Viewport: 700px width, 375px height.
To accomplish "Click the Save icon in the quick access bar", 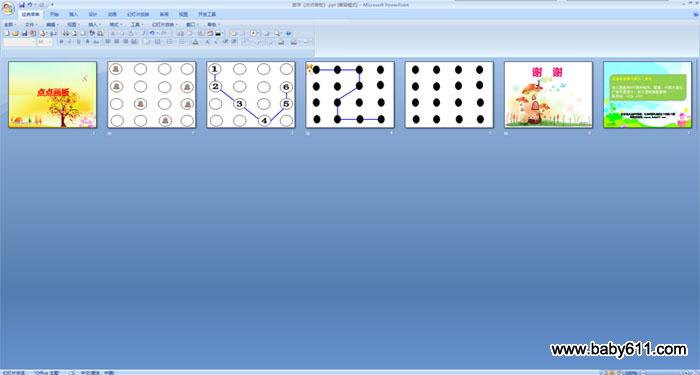I will tap(22, 4).
